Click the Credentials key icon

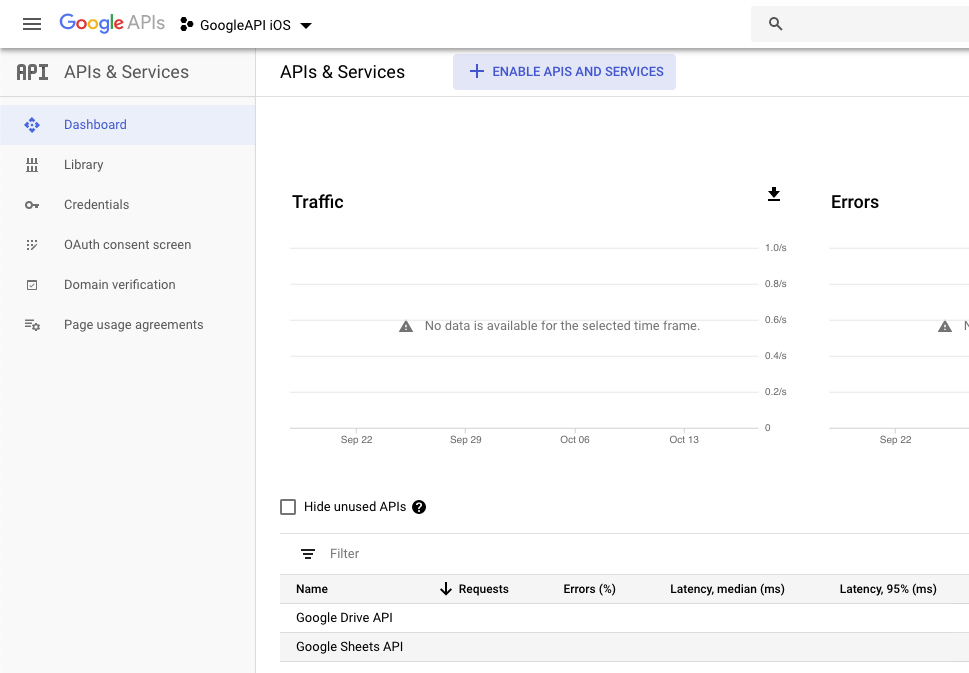pos(32,205)
